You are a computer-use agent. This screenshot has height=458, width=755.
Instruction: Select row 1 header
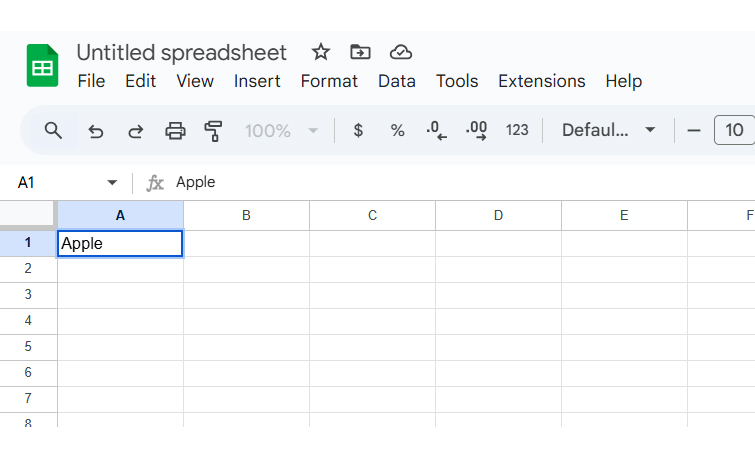pos(28,243)
